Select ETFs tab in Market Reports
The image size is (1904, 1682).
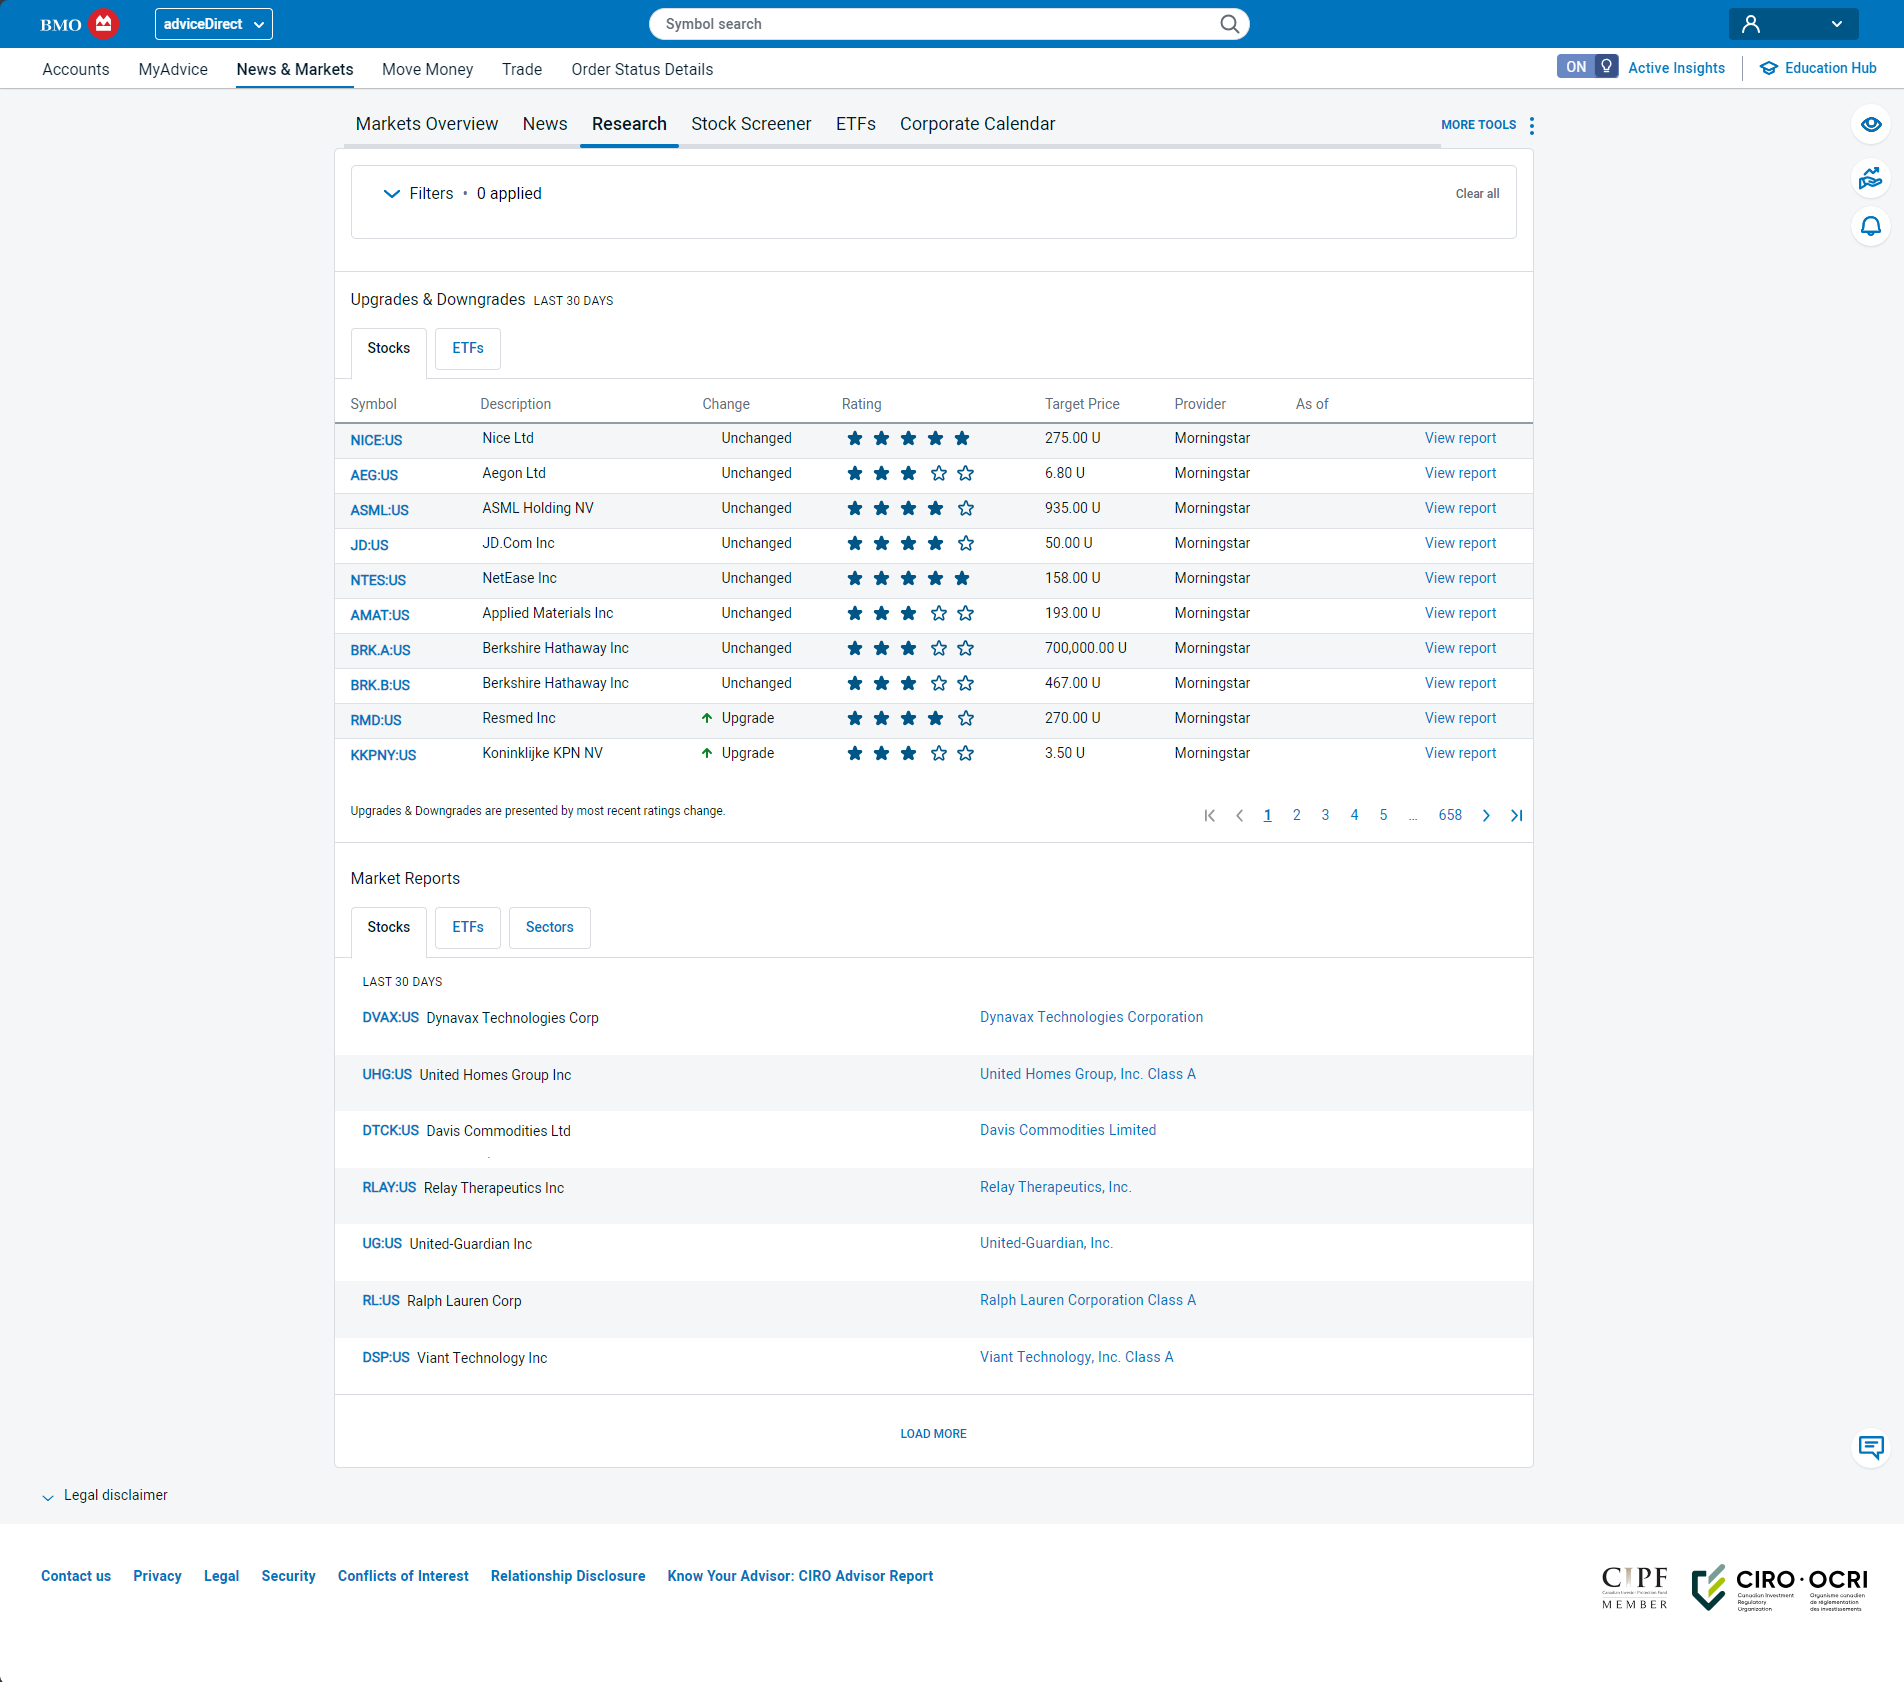pos(468,928)
